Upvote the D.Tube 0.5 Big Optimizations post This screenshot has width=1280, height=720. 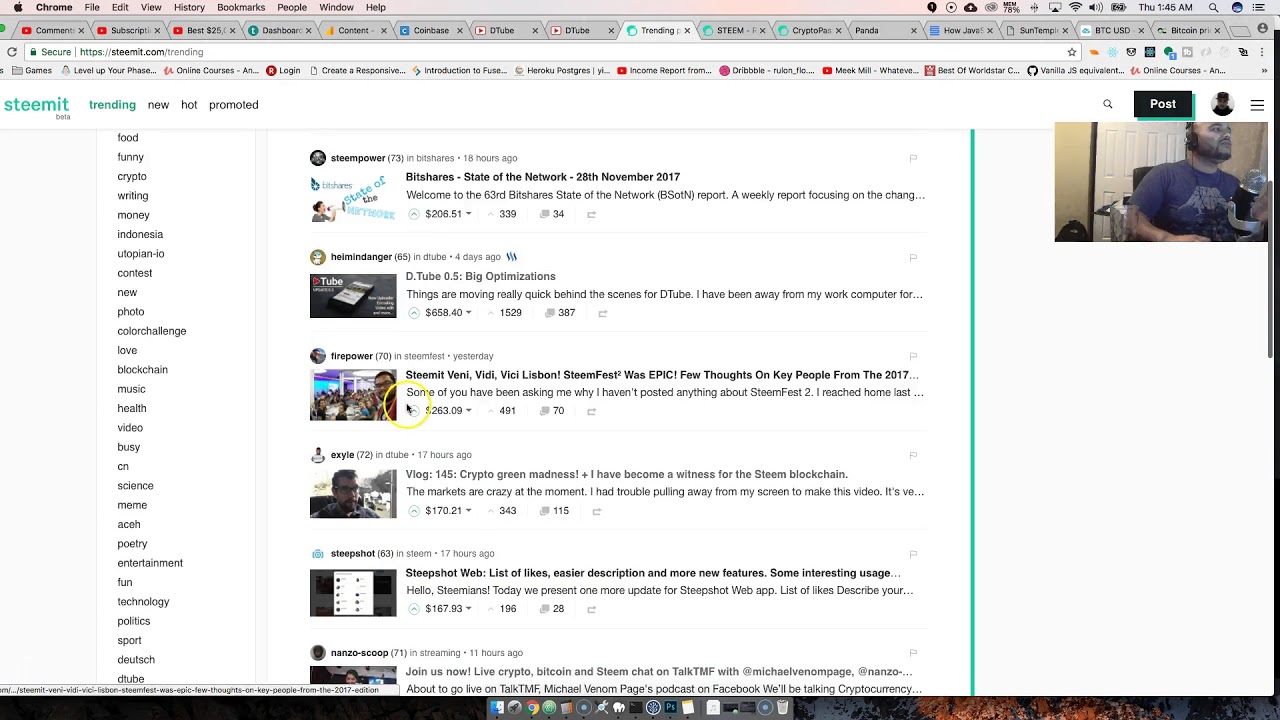point(414,313)
